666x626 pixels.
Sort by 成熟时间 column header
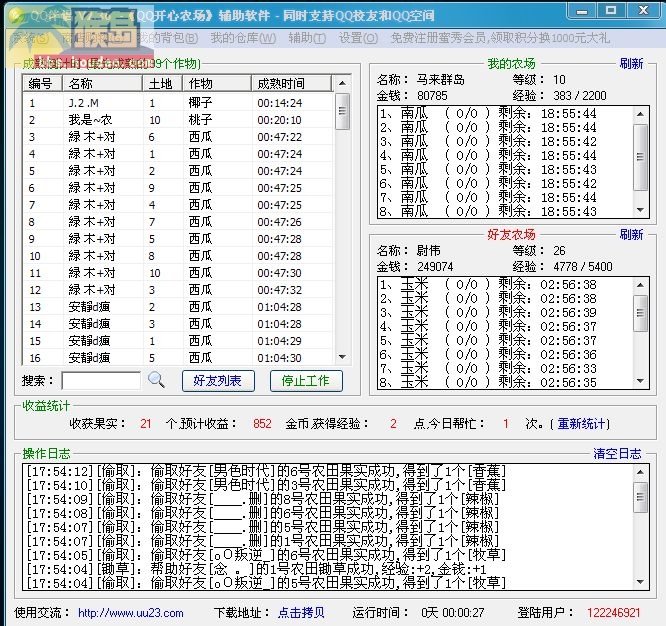291,83
